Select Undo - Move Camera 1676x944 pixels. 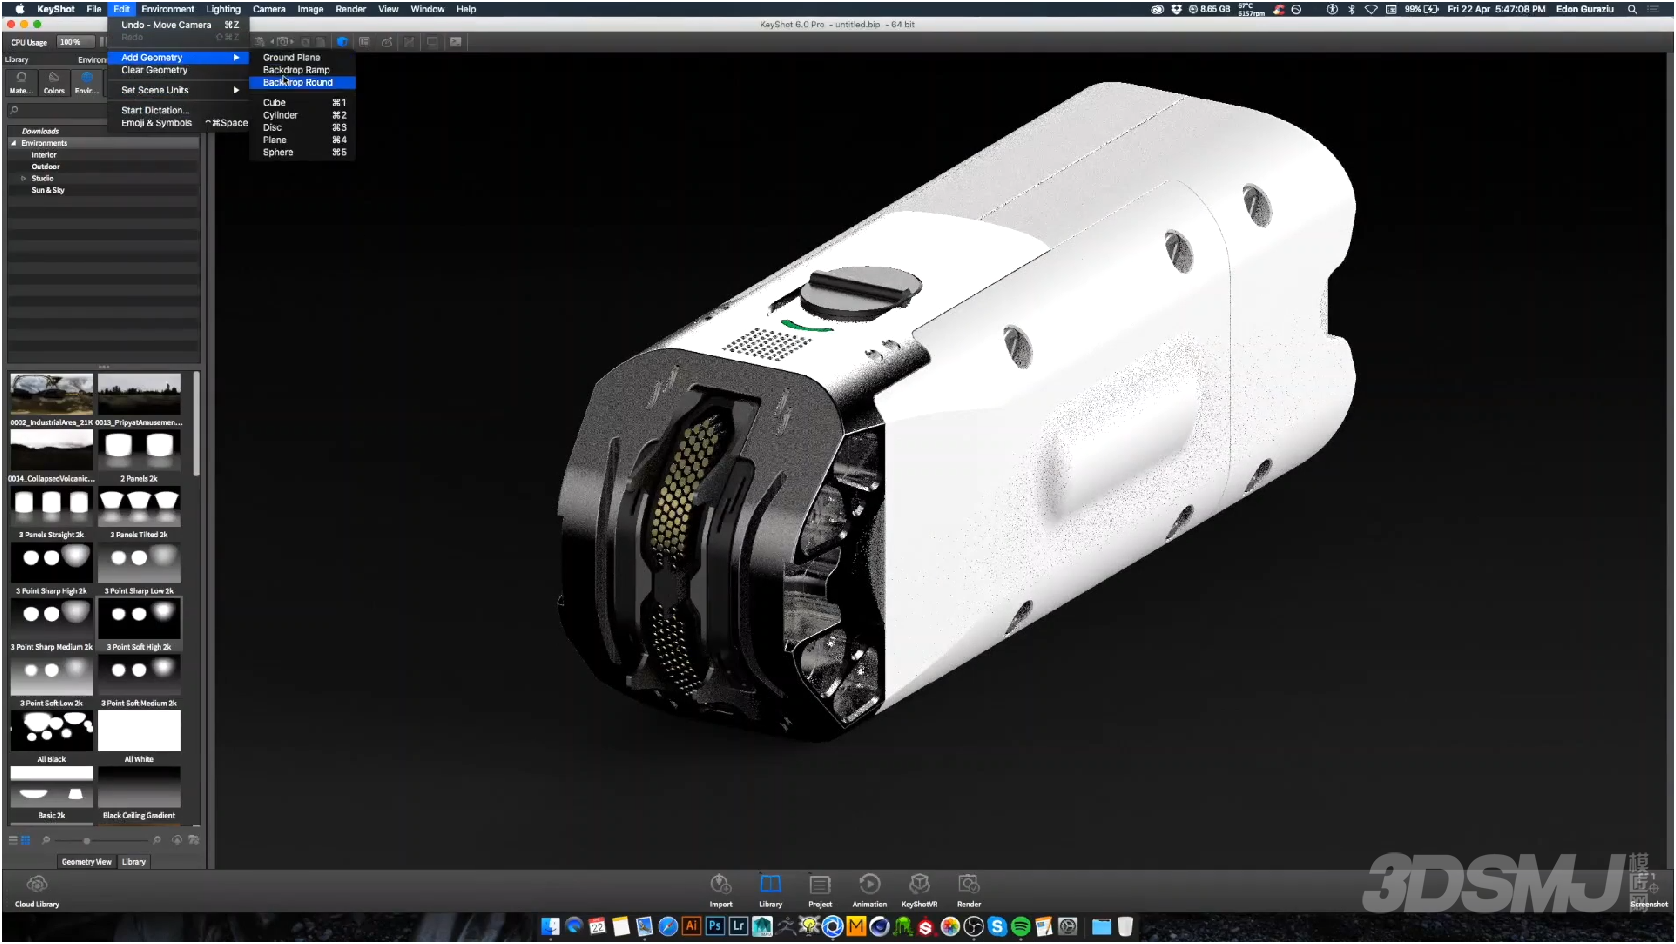coord(178,25)
